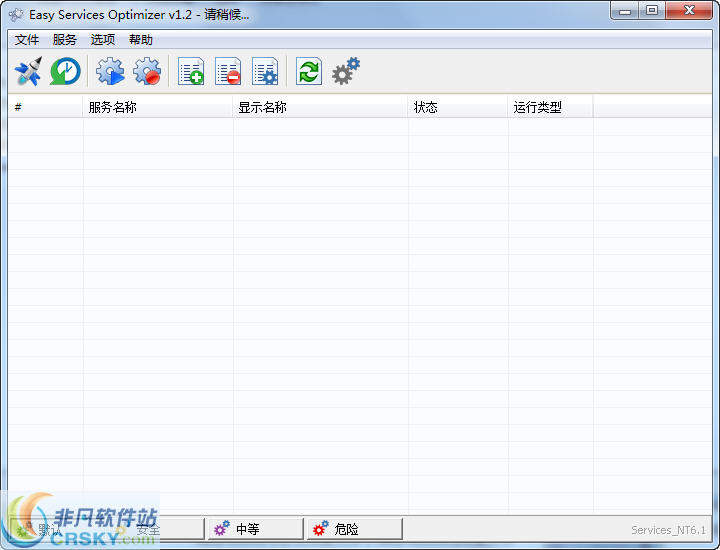Viewport: 720px width, 550px height.
Task: Open the 选项 menu
Action: 102,40
